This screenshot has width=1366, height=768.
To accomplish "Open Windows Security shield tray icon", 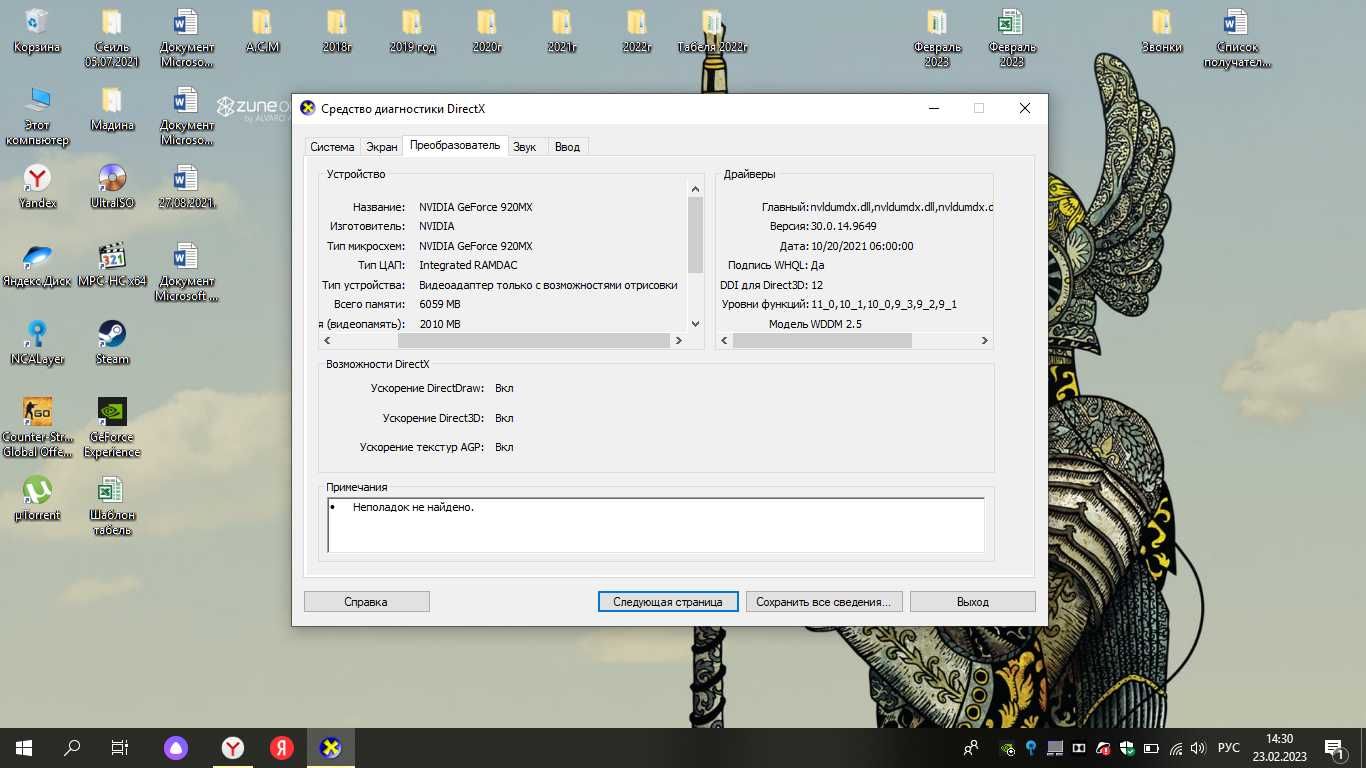I will tap(1127, 748).
